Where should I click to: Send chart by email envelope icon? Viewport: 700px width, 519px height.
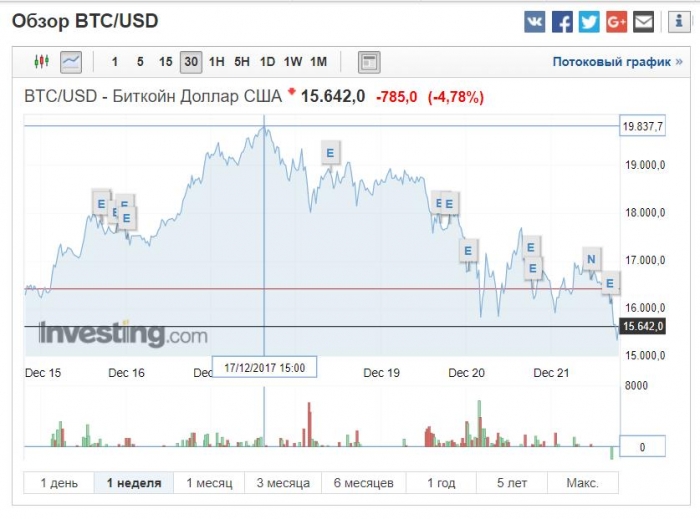pos(643,21)
